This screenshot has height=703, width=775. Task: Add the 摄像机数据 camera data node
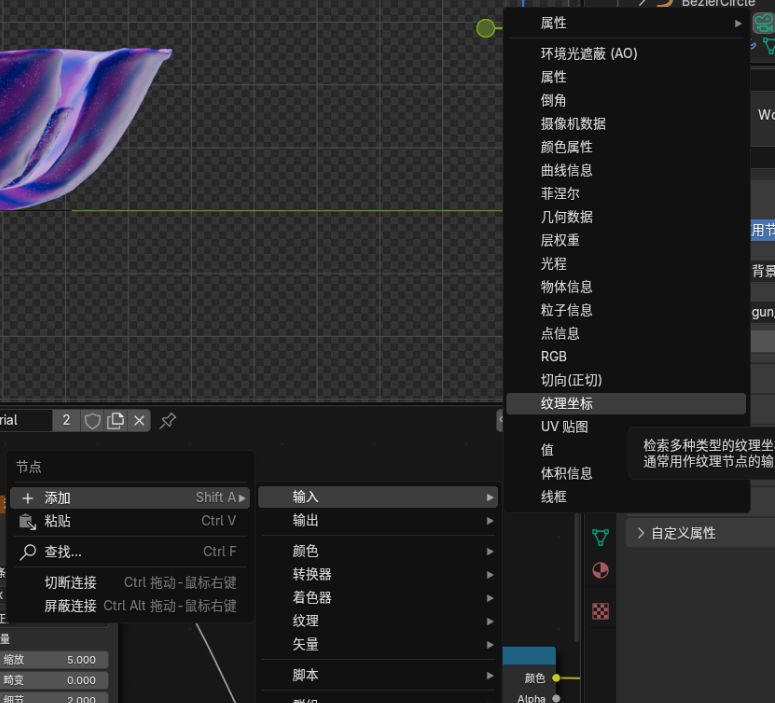click(x=626, y=124)
